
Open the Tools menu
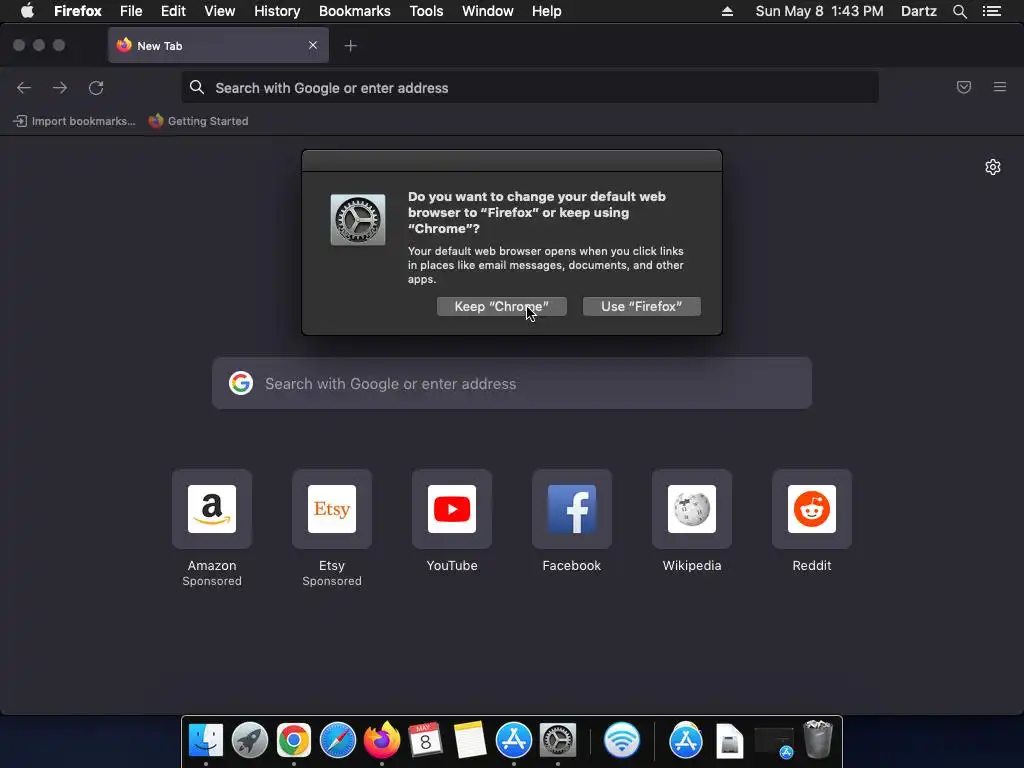tap(426, 11)
